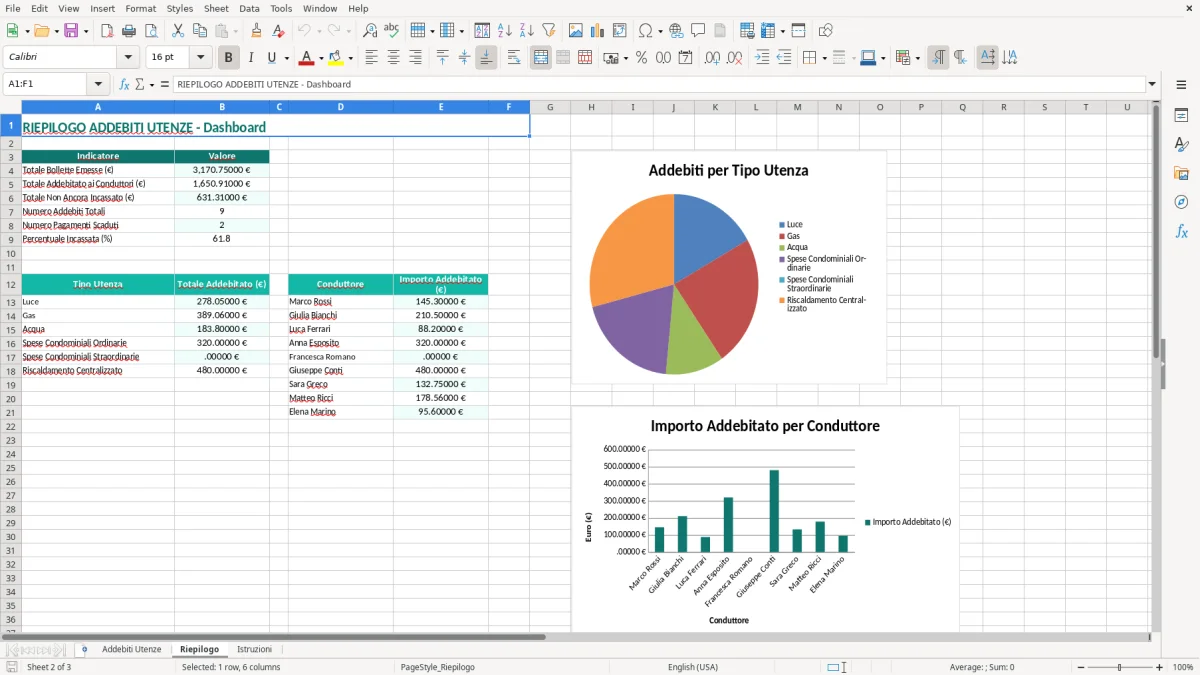Image resolution: width=1200 pixels, height=675 pixels.
Task: Open Find & Replace
Action: point(370,31)
